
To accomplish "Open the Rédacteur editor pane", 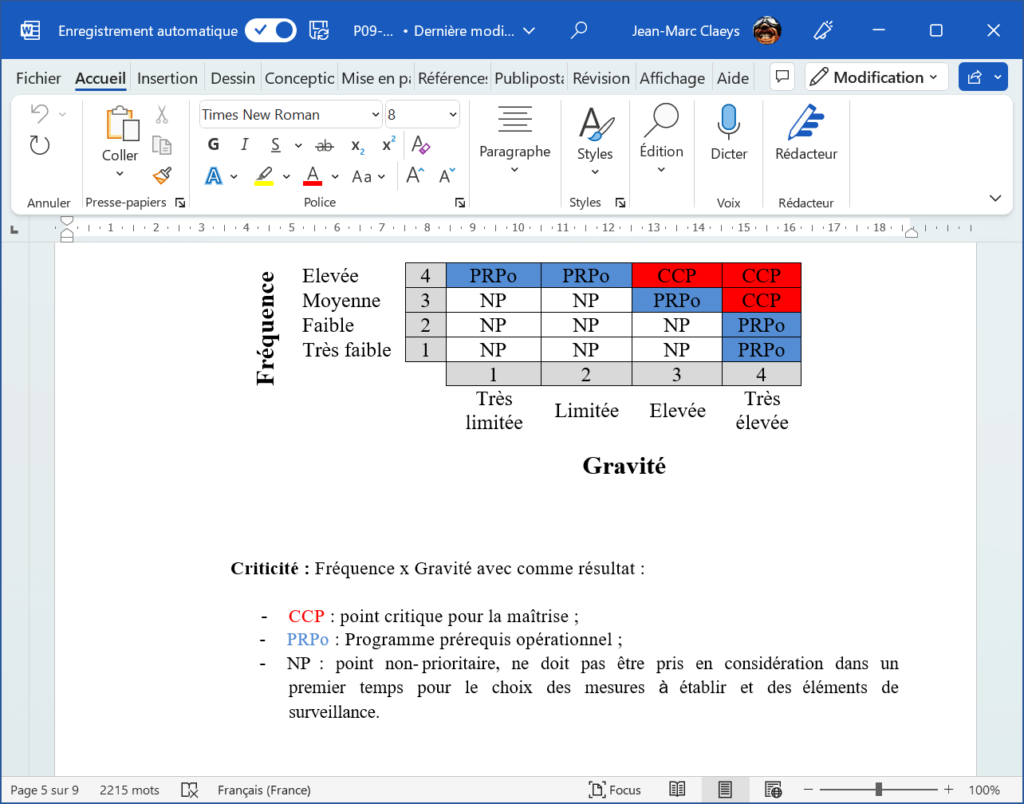I will [x=806, y=133].
